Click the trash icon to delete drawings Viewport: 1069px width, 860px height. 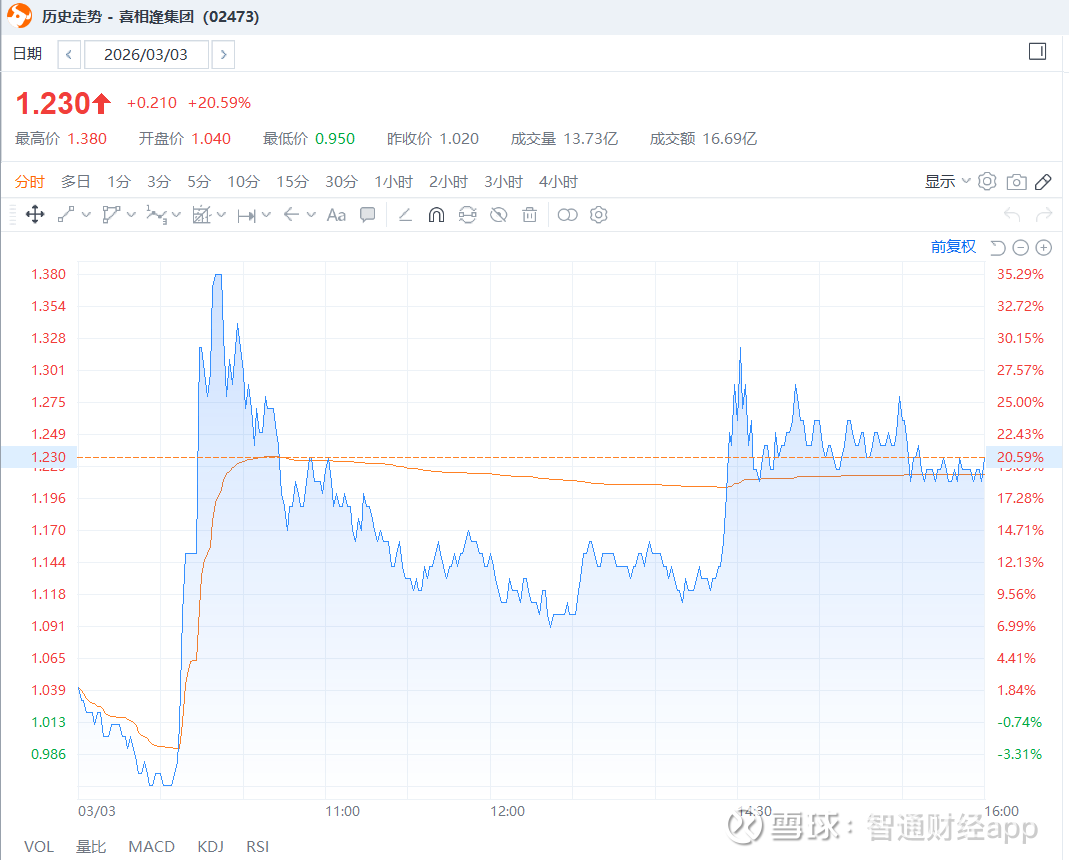pos(530,215)
